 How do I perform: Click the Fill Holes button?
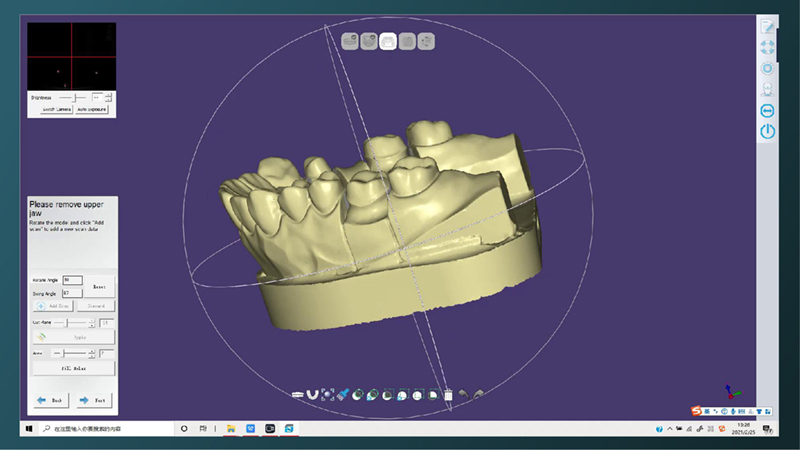coord(73,368)
